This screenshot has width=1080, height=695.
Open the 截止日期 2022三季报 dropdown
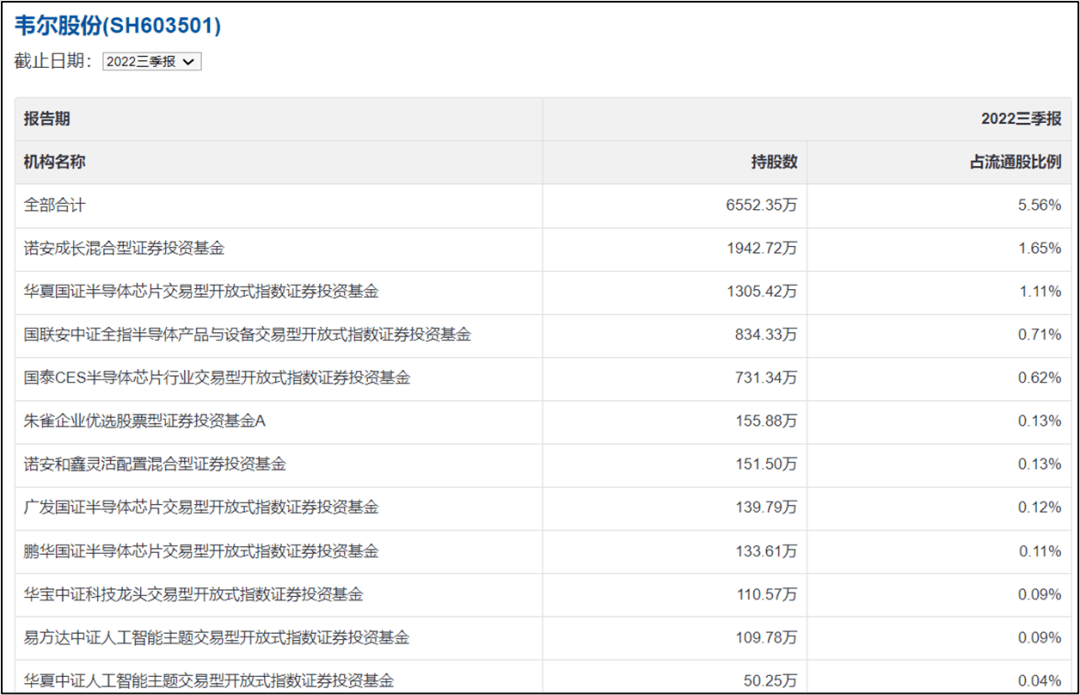coord(152,61)
